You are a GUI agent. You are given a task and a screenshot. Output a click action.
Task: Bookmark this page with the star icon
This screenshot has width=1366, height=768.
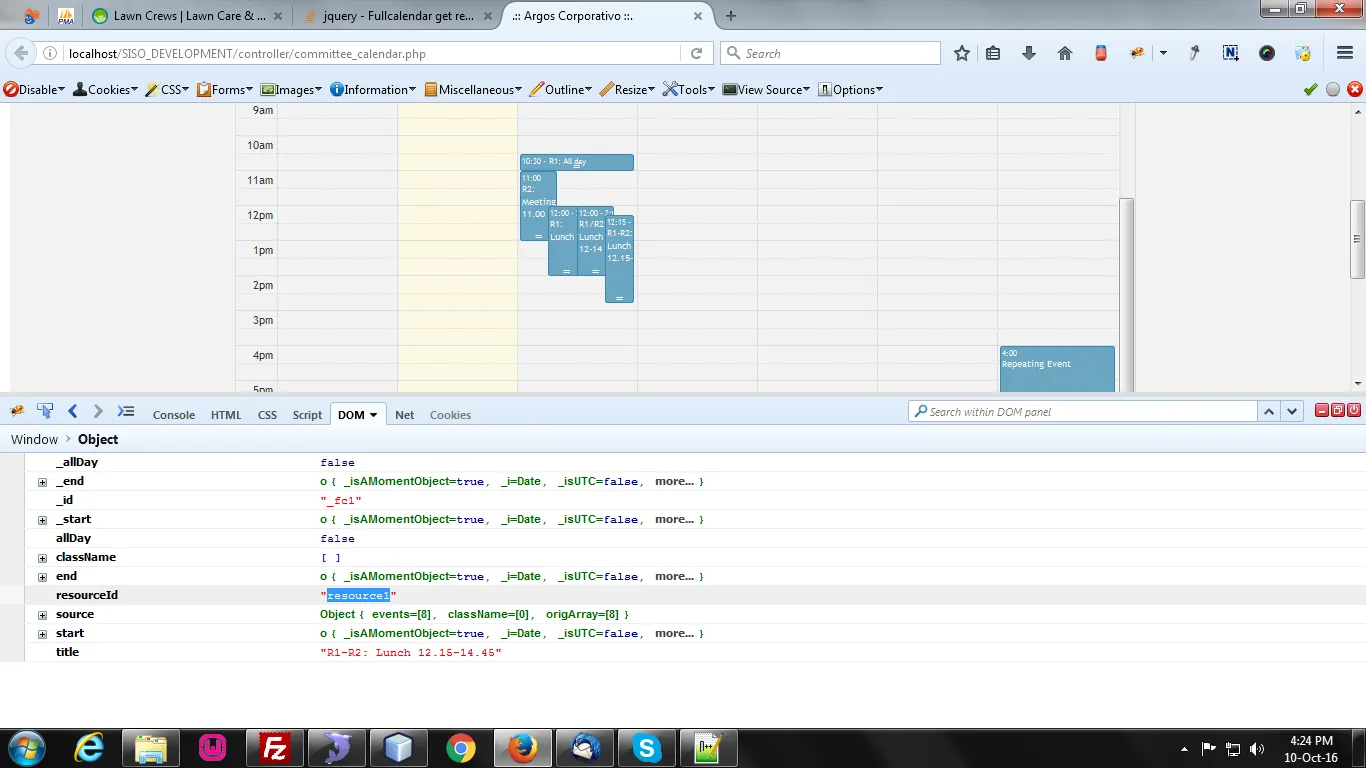click(962, 54)
